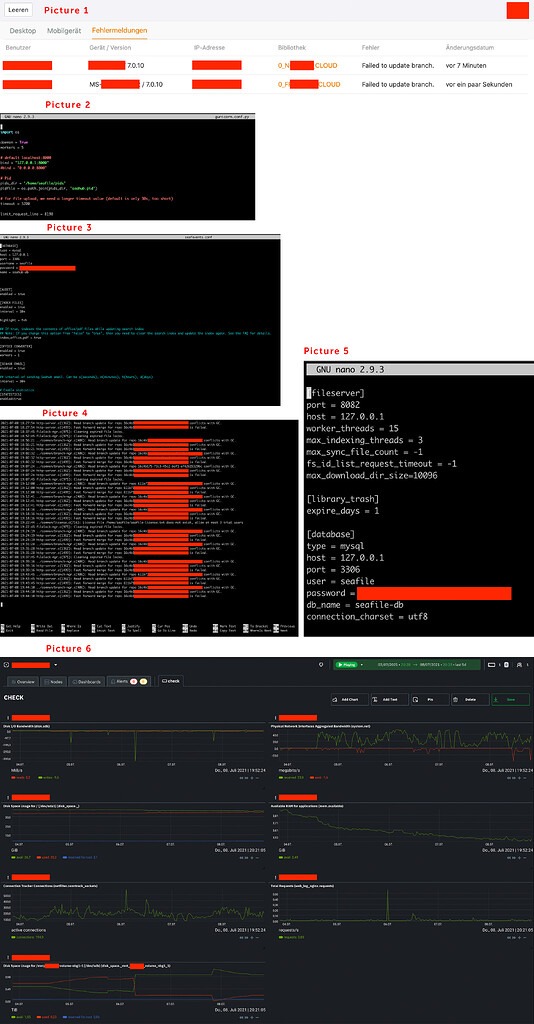Click the green Save button
The height and width of the screenshot is (1024, 534).
(x=510, y=699)
